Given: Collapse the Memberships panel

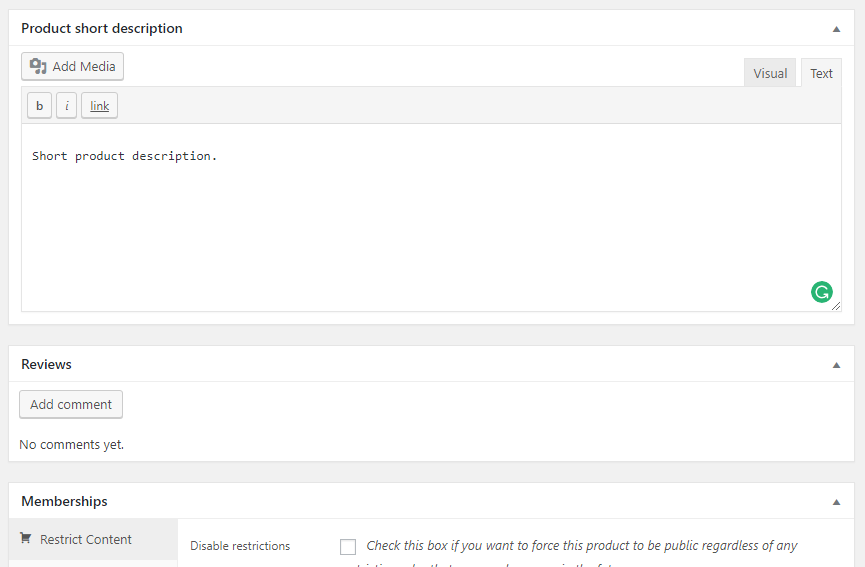Looking at the screenshot, I should tap(836, 501).
